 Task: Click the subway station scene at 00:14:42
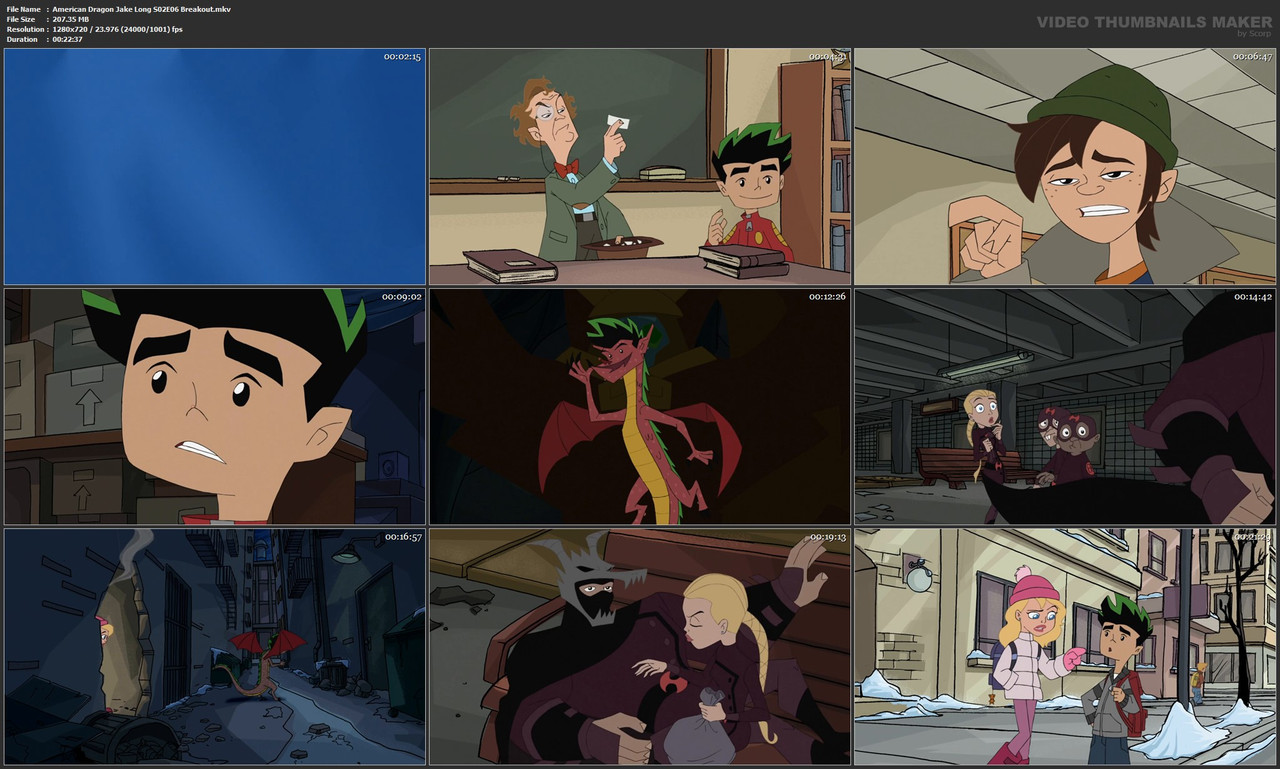point(1063,406)
